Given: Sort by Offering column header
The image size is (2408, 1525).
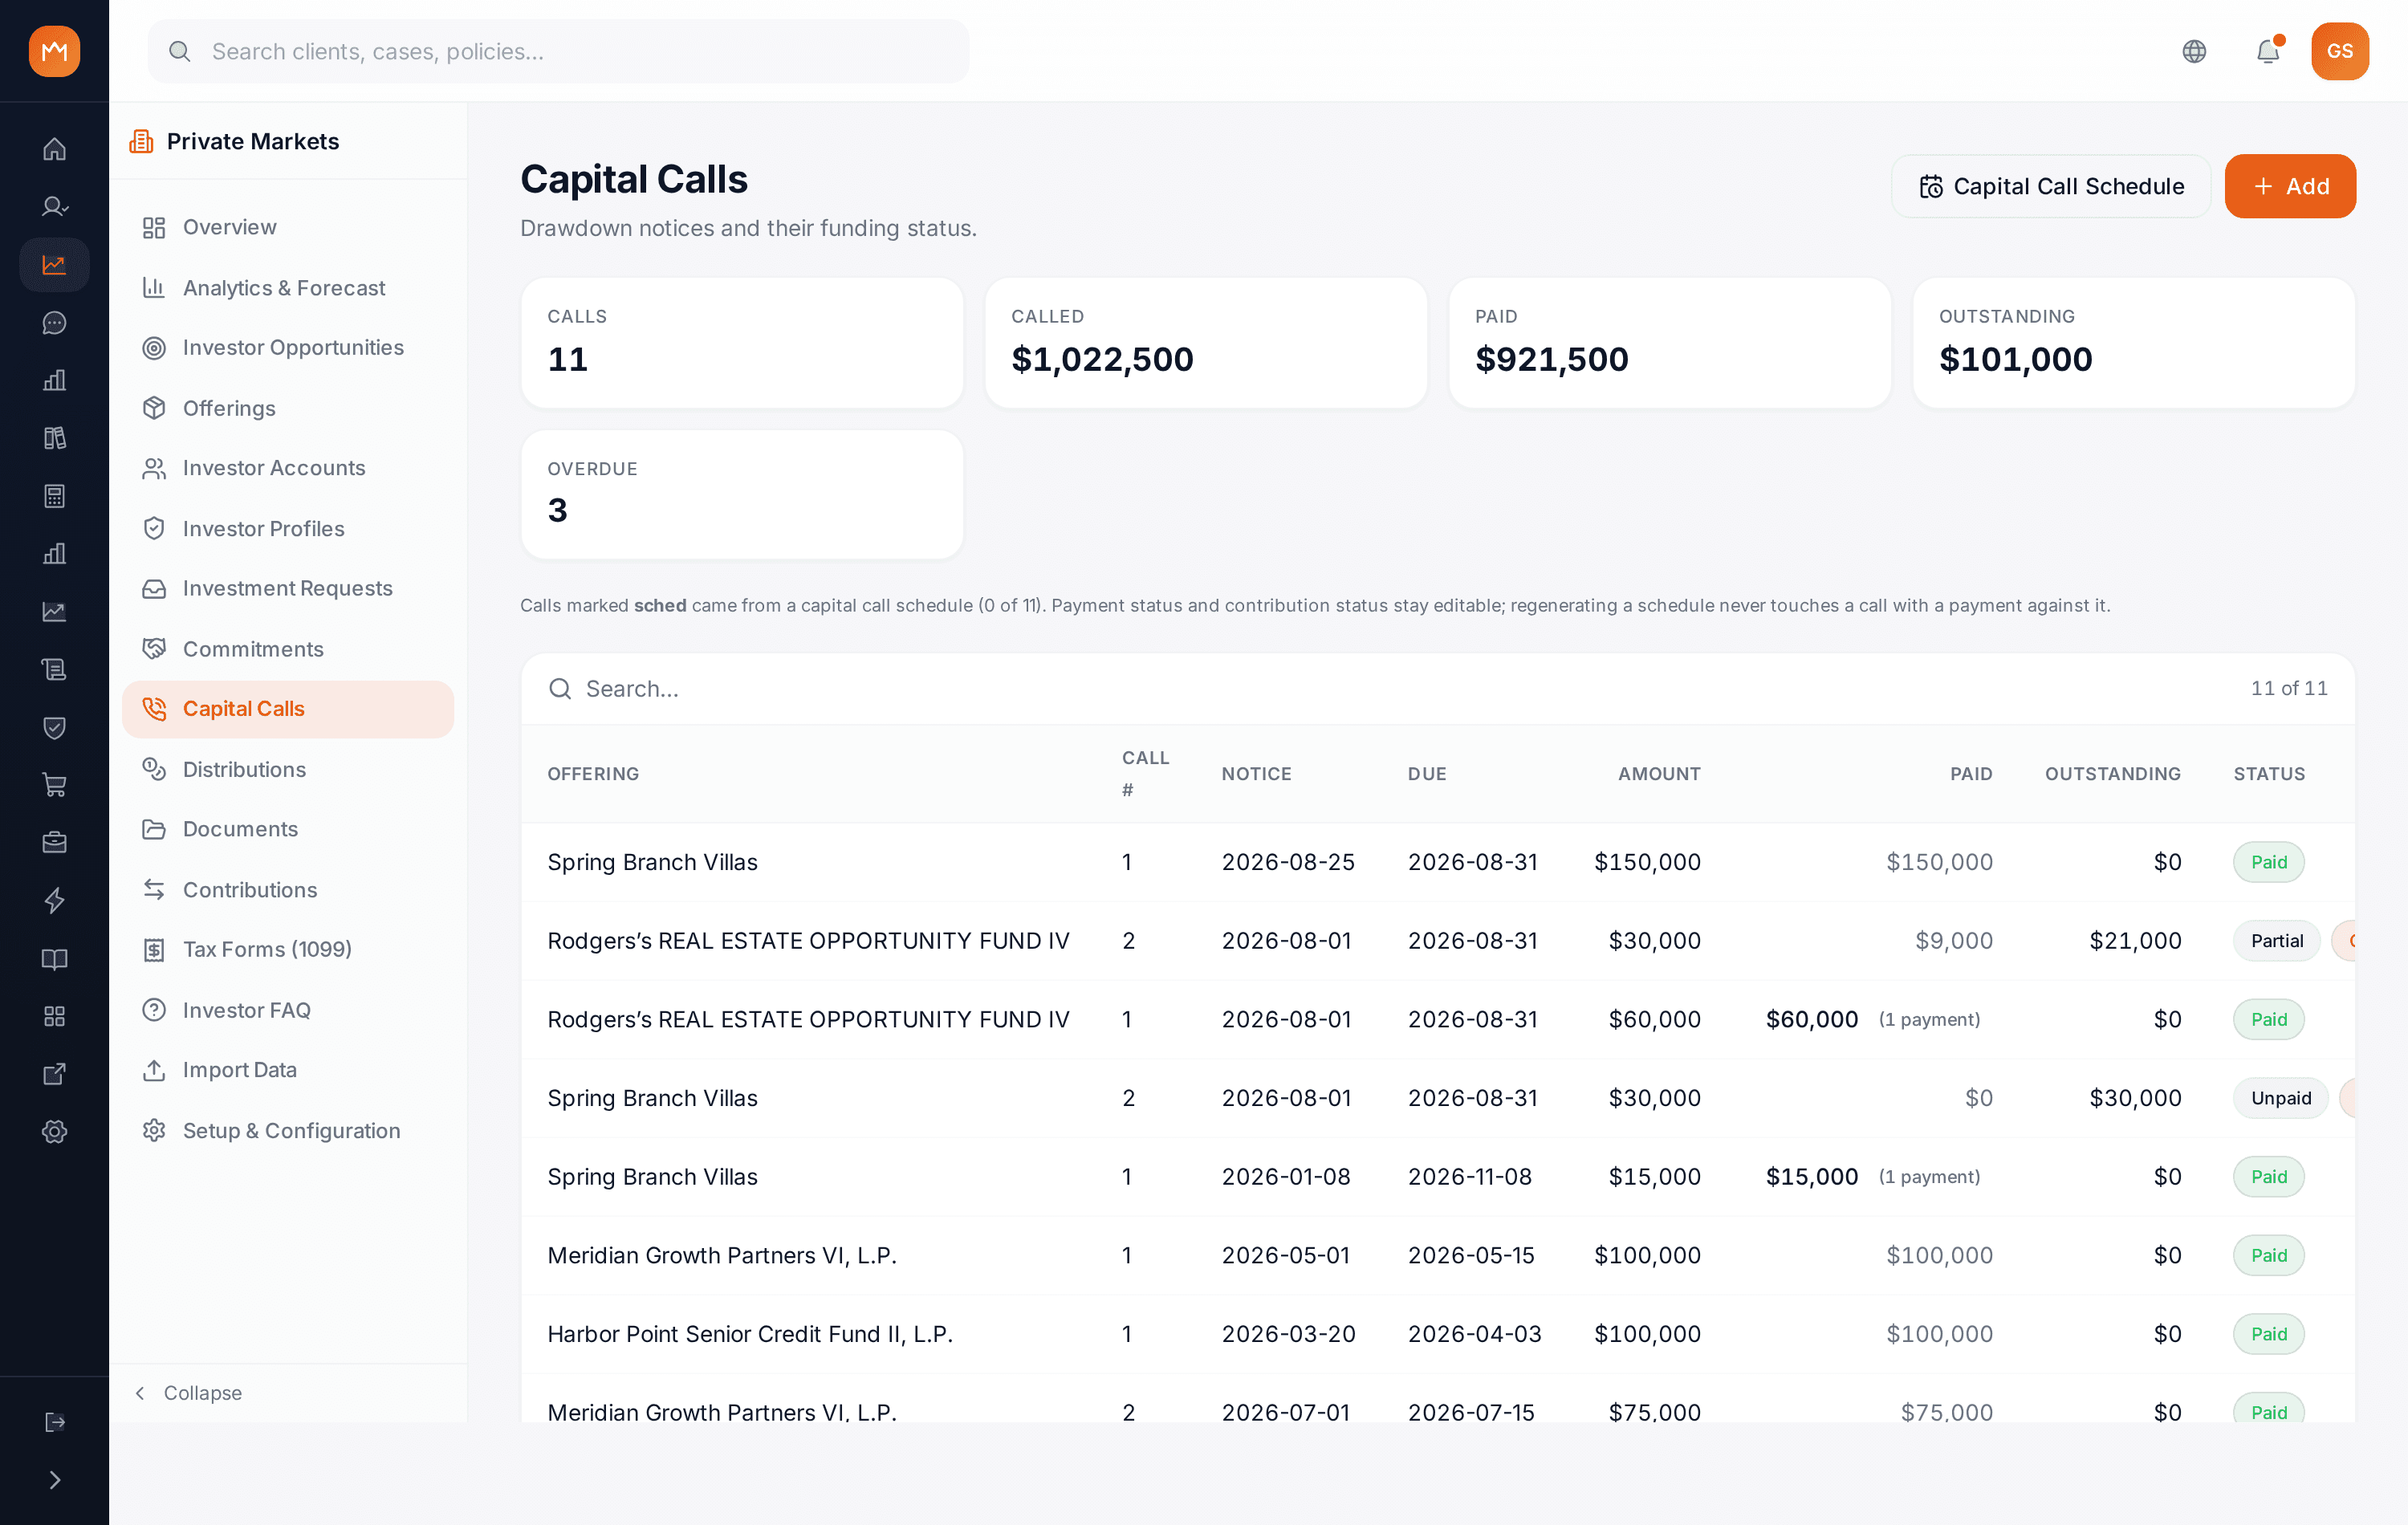Looking at the screenshot, I should click(x=593, y=774).
